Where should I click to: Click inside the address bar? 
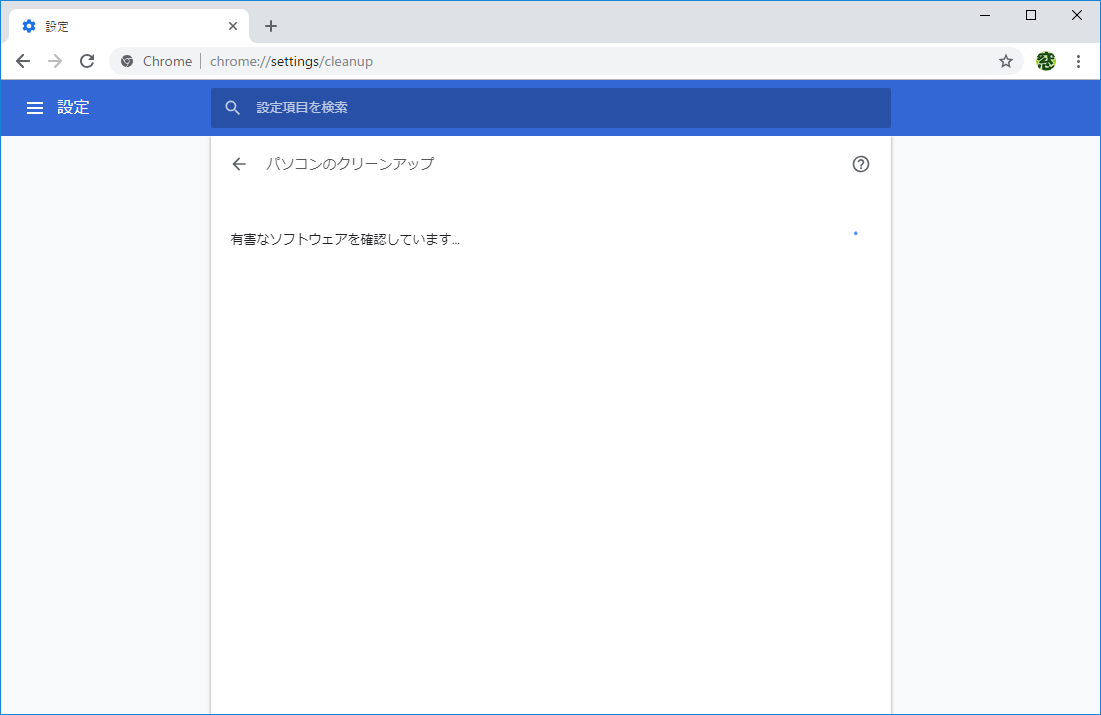[x=400, y=61]
